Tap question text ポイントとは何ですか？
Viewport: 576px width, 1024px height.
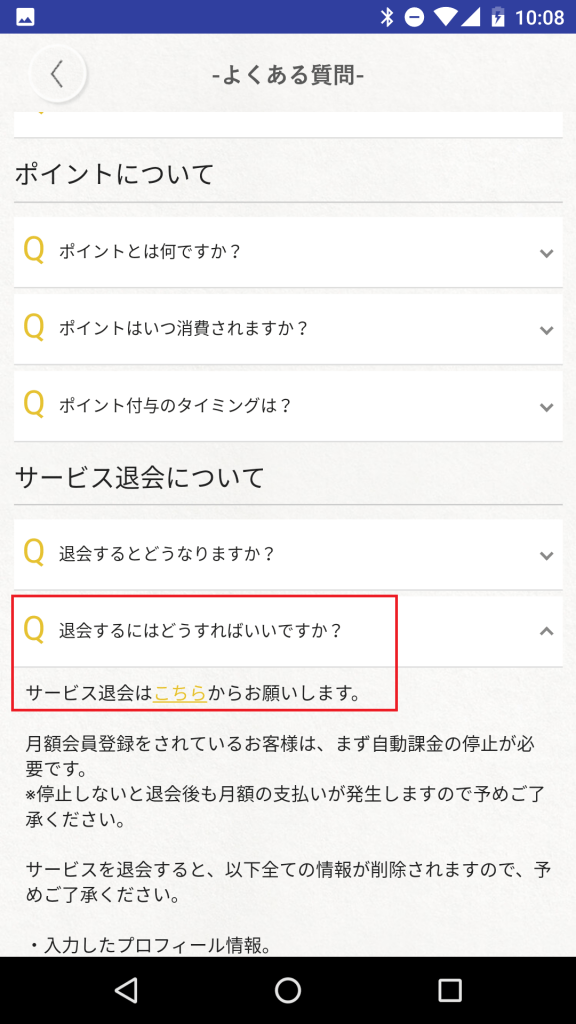click(150, 251)
